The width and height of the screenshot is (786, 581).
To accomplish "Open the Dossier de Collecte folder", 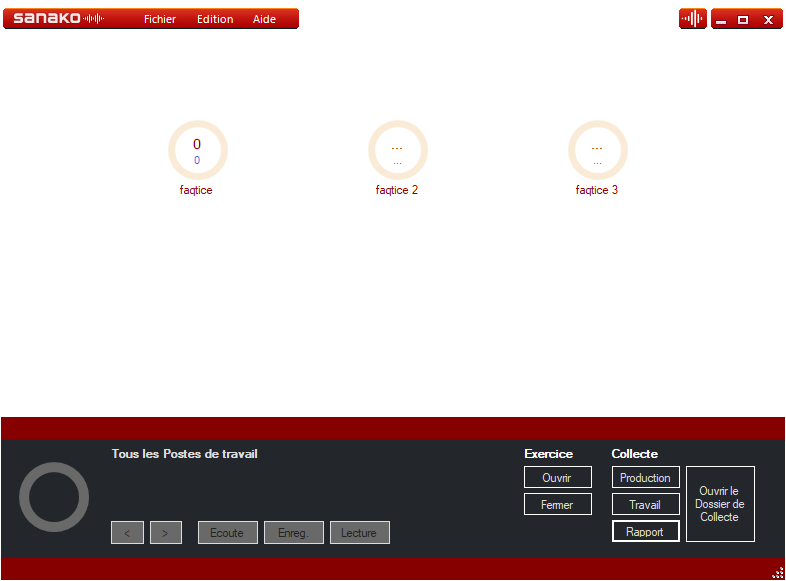I will (720, 504).
